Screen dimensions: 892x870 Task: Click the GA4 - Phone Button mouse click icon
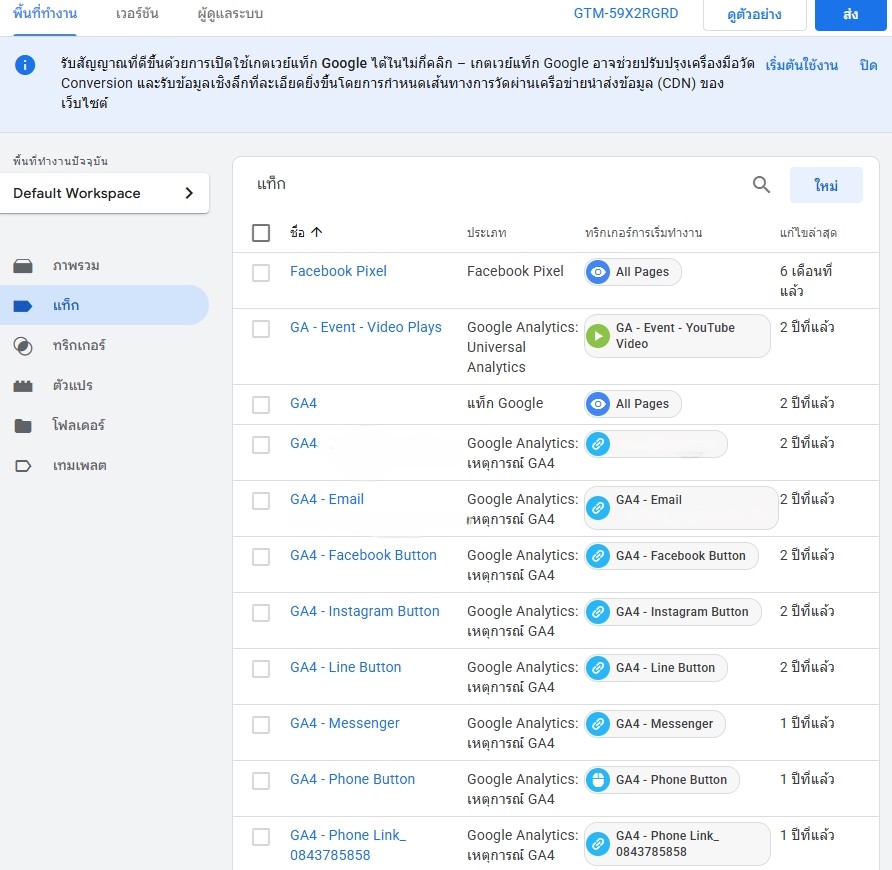598,780
